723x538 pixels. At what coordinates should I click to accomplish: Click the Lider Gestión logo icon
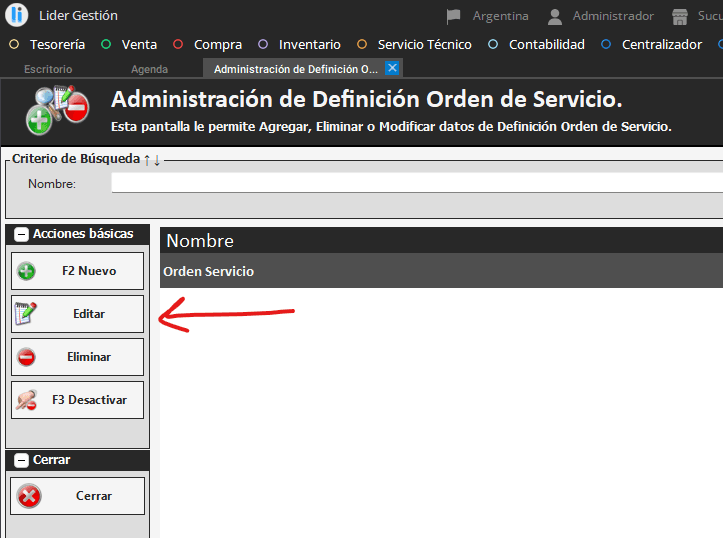pos(17,15)
